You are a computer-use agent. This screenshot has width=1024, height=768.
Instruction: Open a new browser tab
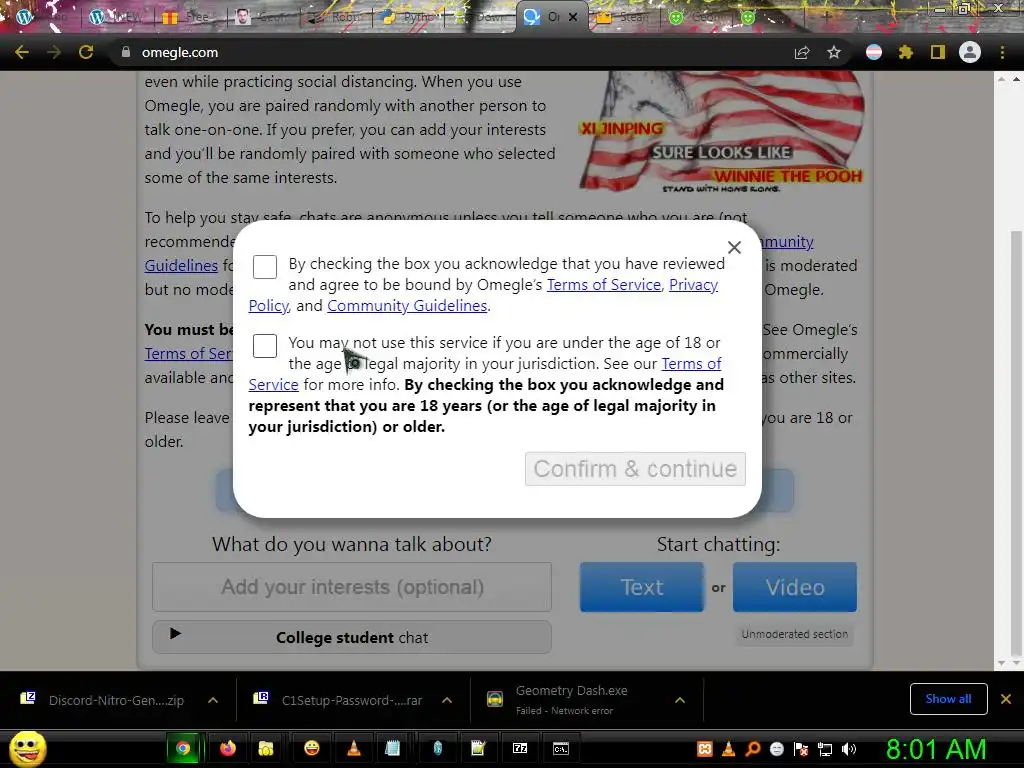tap(825, 17)
